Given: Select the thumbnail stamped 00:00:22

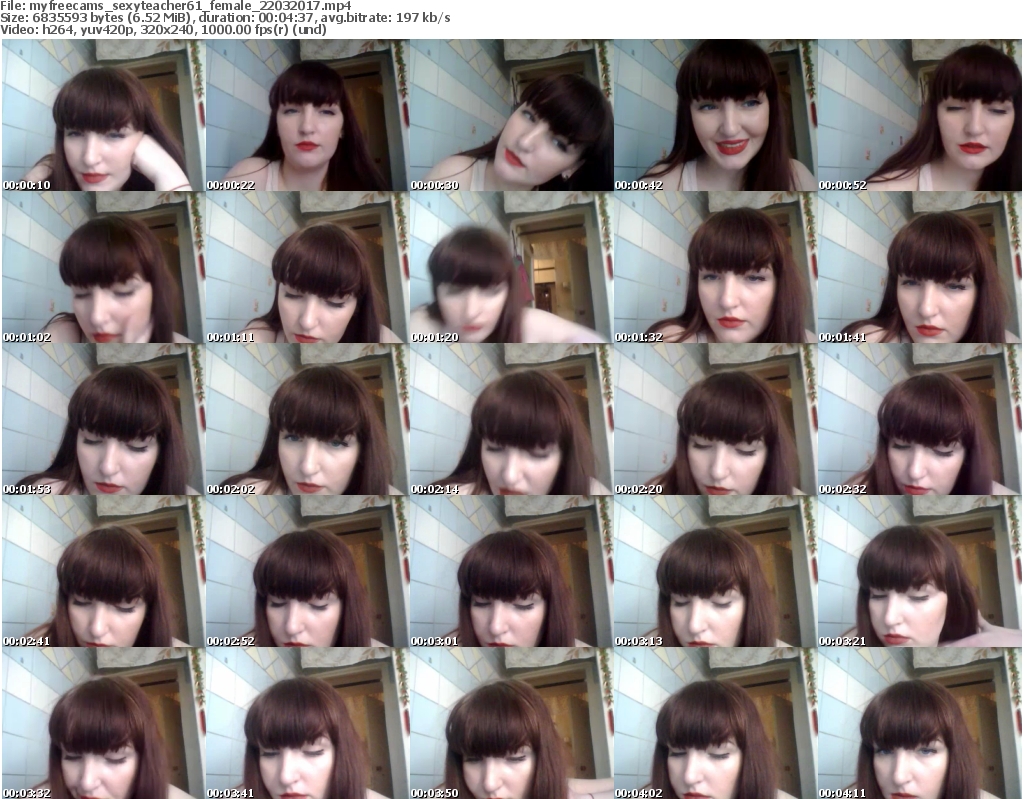Looking at the screenshot, I should tap(308, 115).
